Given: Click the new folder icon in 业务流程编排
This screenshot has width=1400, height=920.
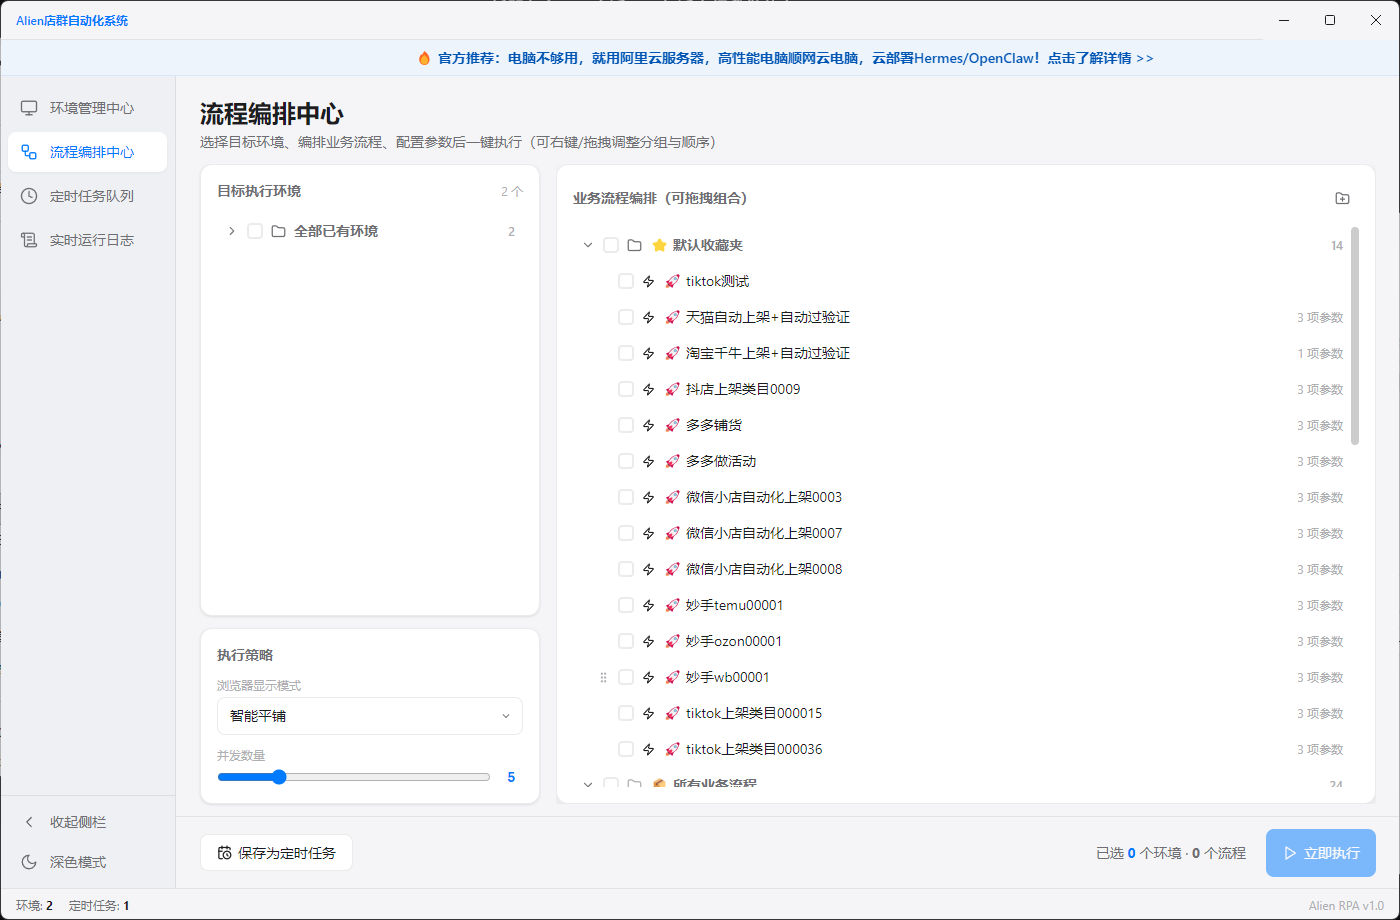Looking at the screenshot, I should pos(1342,198).
